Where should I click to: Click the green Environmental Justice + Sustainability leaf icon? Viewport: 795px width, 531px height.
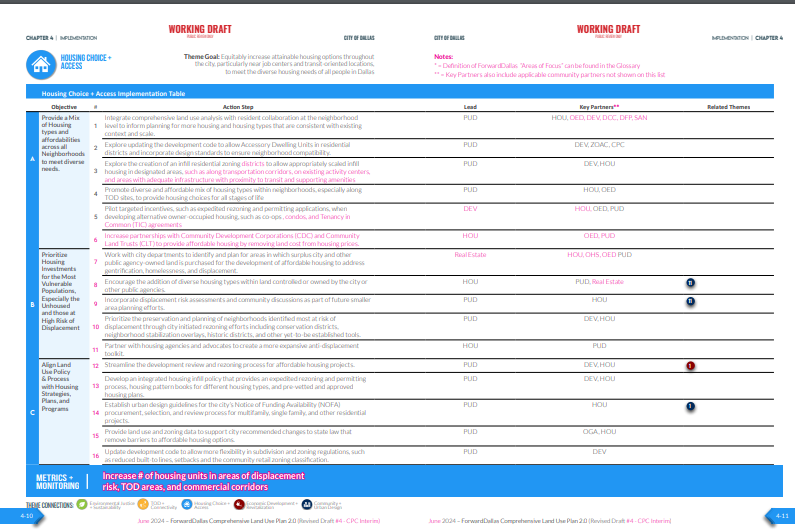coord(82,505)
